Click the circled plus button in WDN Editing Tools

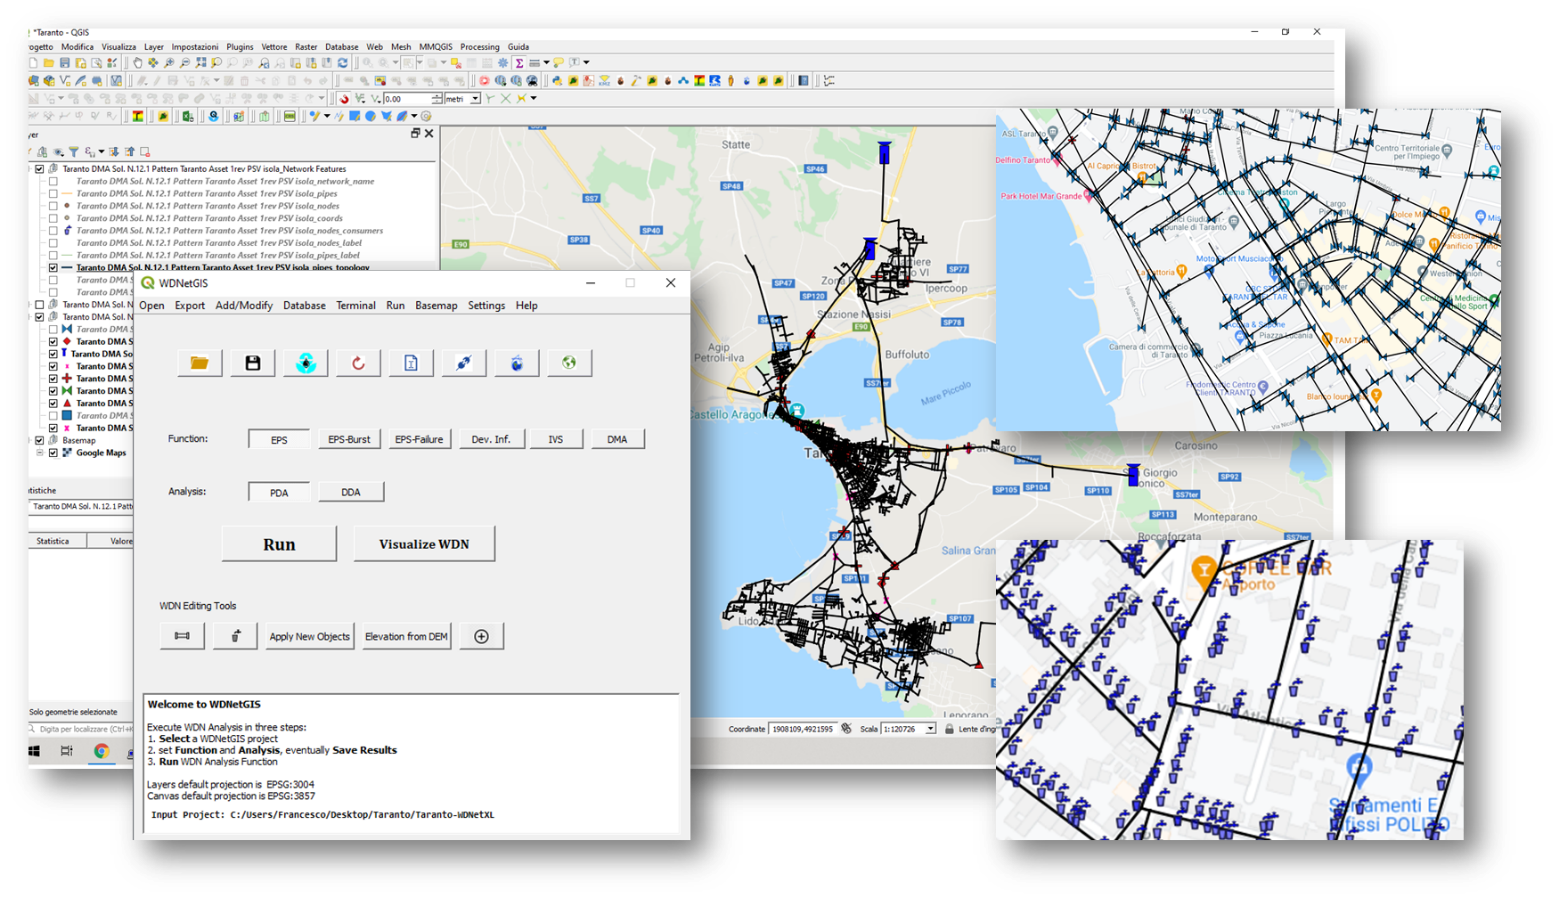(x=481, y=636)
